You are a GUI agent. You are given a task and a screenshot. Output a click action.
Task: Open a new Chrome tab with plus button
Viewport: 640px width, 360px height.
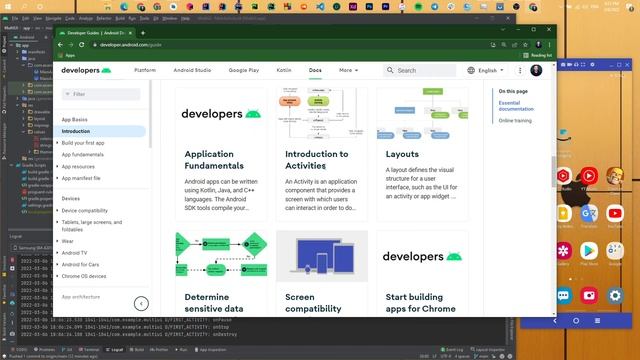tap(143, 33)
